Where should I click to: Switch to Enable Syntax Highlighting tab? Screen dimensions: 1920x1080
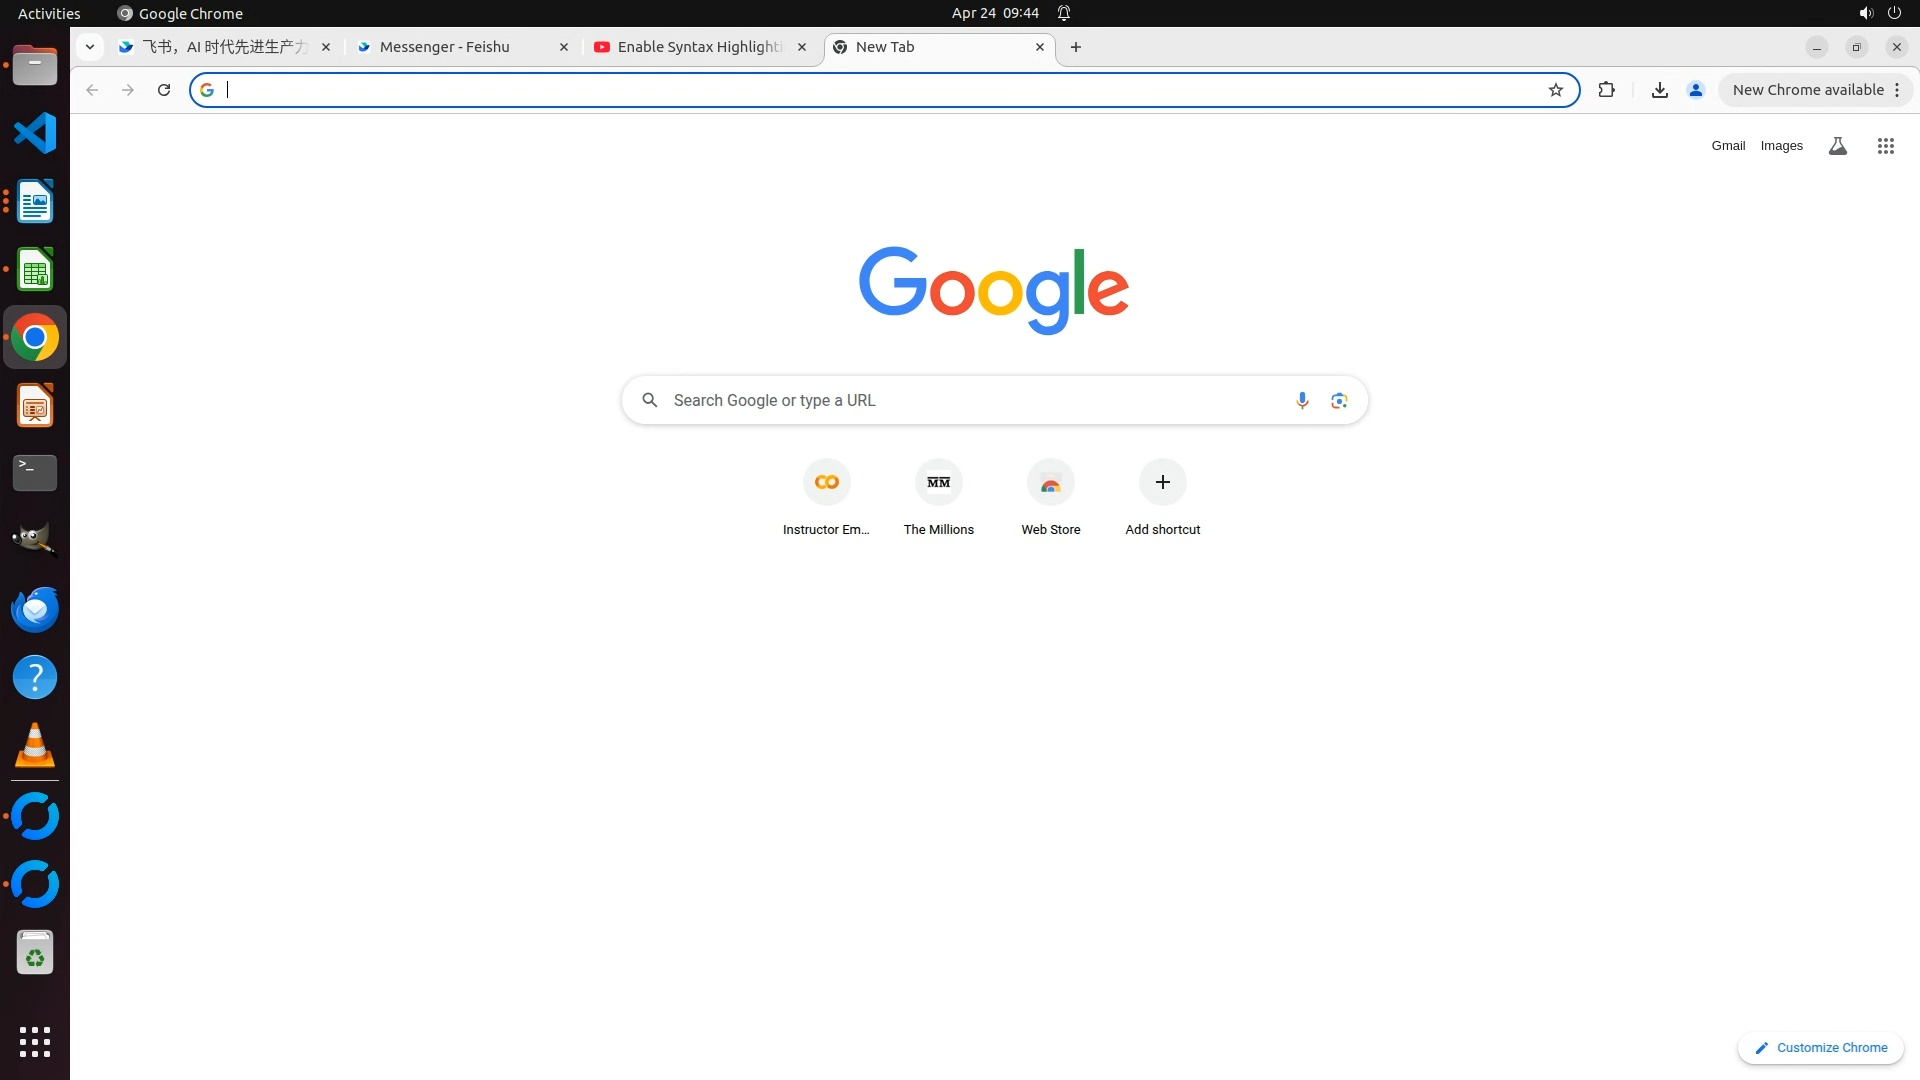(x=699, y=47)
